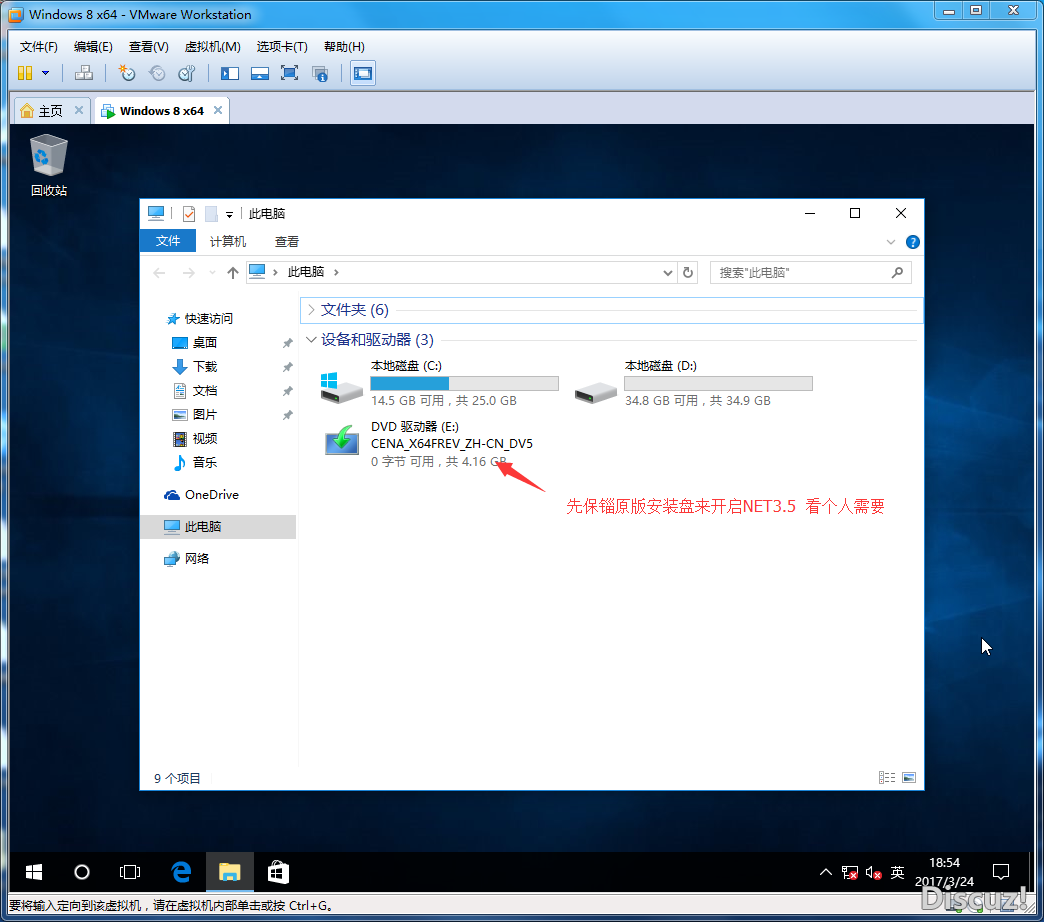Select the DVD 驱动器 (E:) drive
This screenshot has width=1044, height=922.
coord(427,443)
